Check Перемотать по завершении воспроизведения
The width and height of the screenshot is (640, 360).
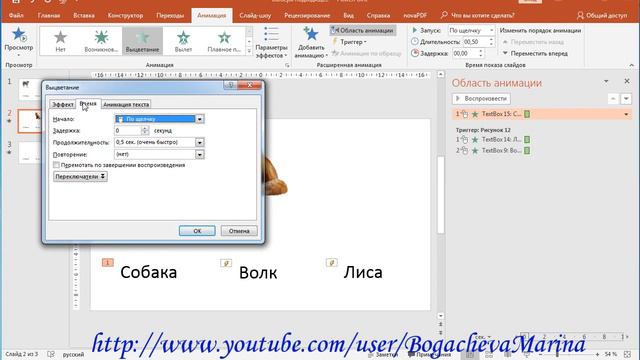[x=56, y=165]
